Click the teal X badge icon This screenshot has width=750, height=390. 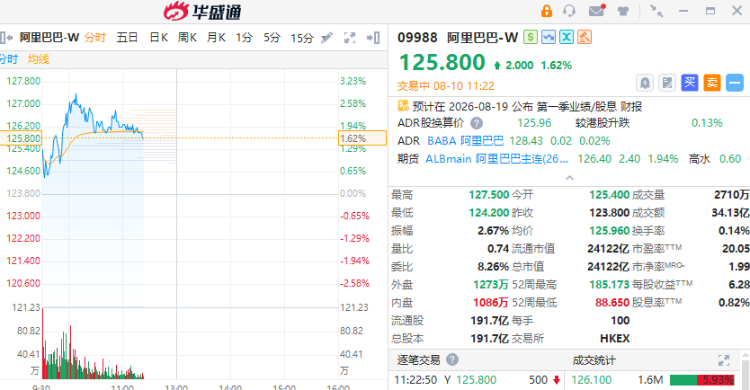click(x=566, y=37)
